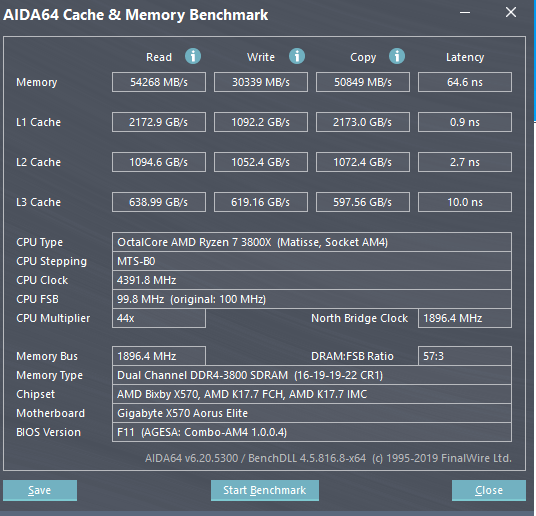Select L1 Cache Write value 1092.2 GB/s

[x=261, y=122]
